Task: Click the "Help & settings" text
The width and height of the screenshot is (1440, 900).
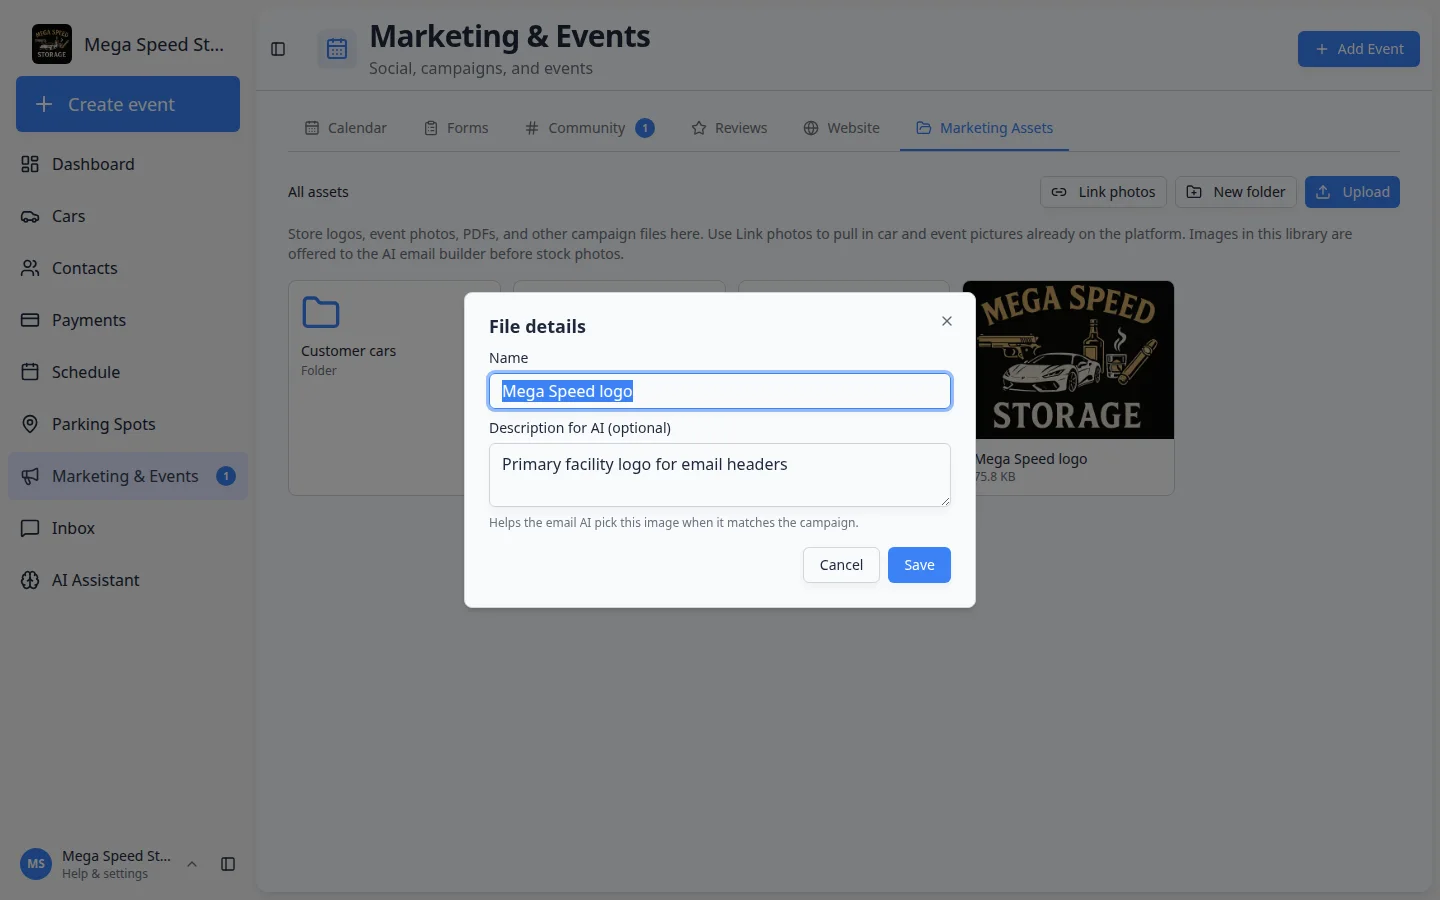Action: (105, 874)
